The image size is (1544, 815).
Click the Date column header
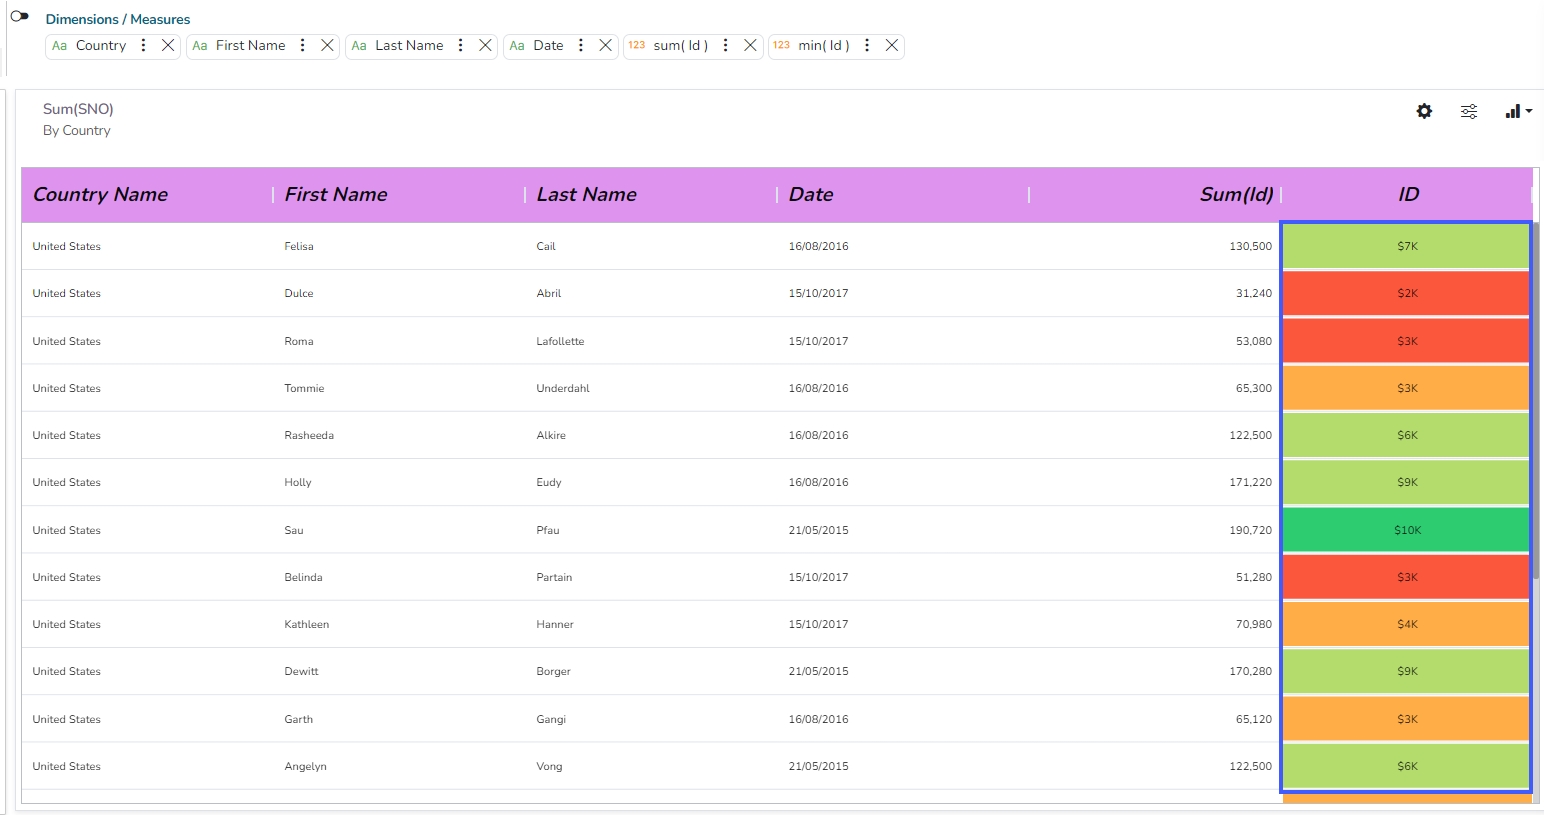pos(811,195)
